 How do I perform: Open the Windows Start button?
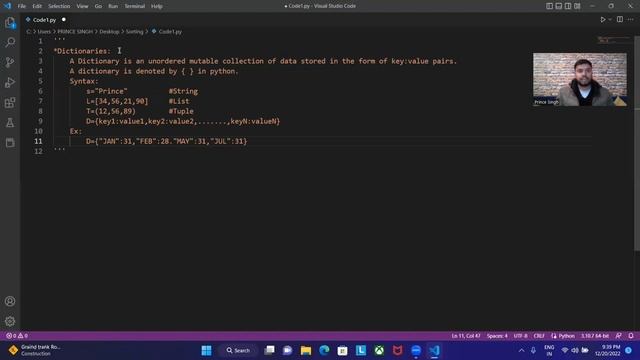207,350
